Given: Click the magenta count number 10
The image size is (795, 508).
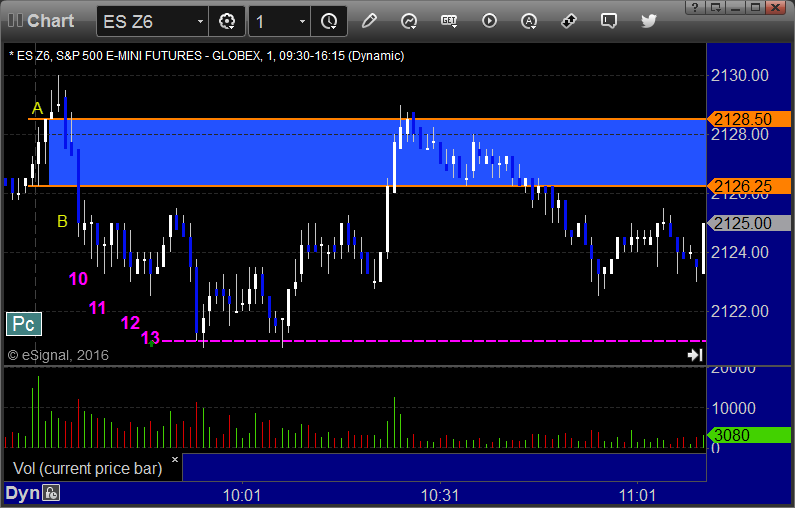Looking at the screenshot, I should tap(79, 278).
